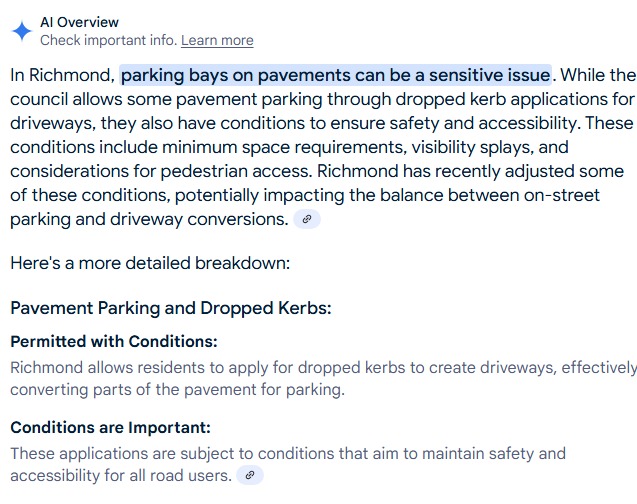Open the source link icon after 'driveway conversions.'
The height and width of the screenshot is (504, 637).
307,219
